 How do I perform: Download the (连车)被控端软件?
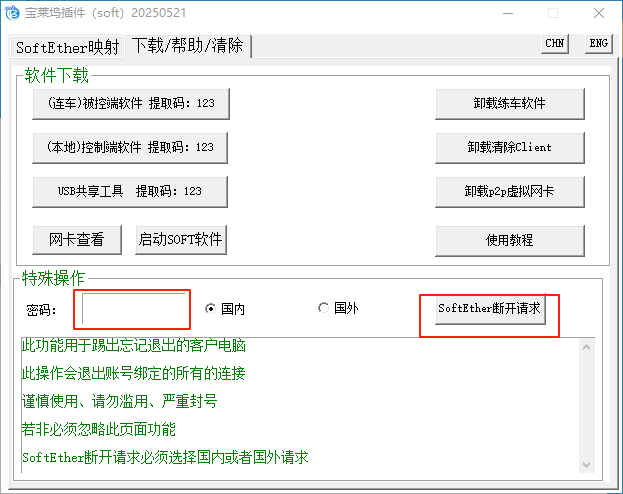point(130,103)
